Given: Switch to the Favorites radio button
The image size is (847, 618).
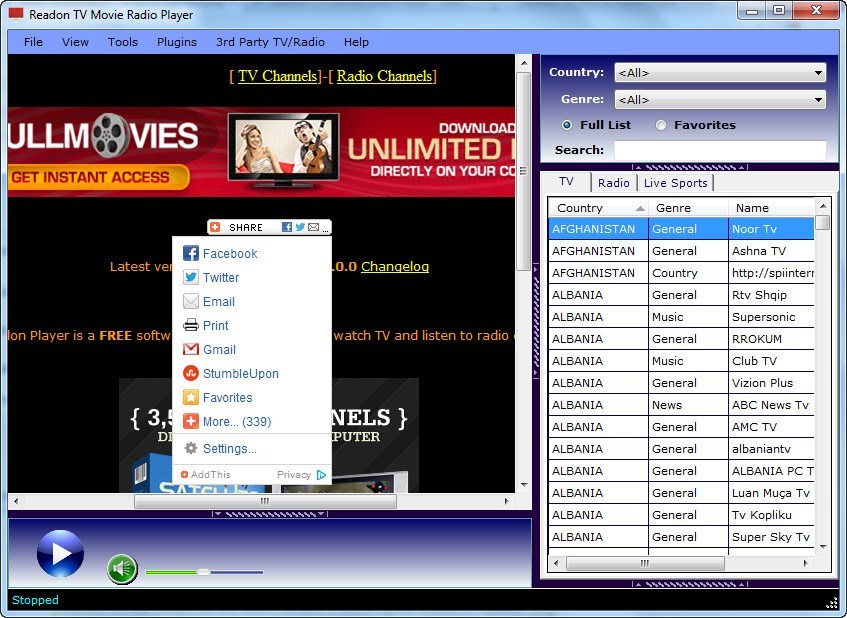Looking at the screenshot, I should [659, 124].
